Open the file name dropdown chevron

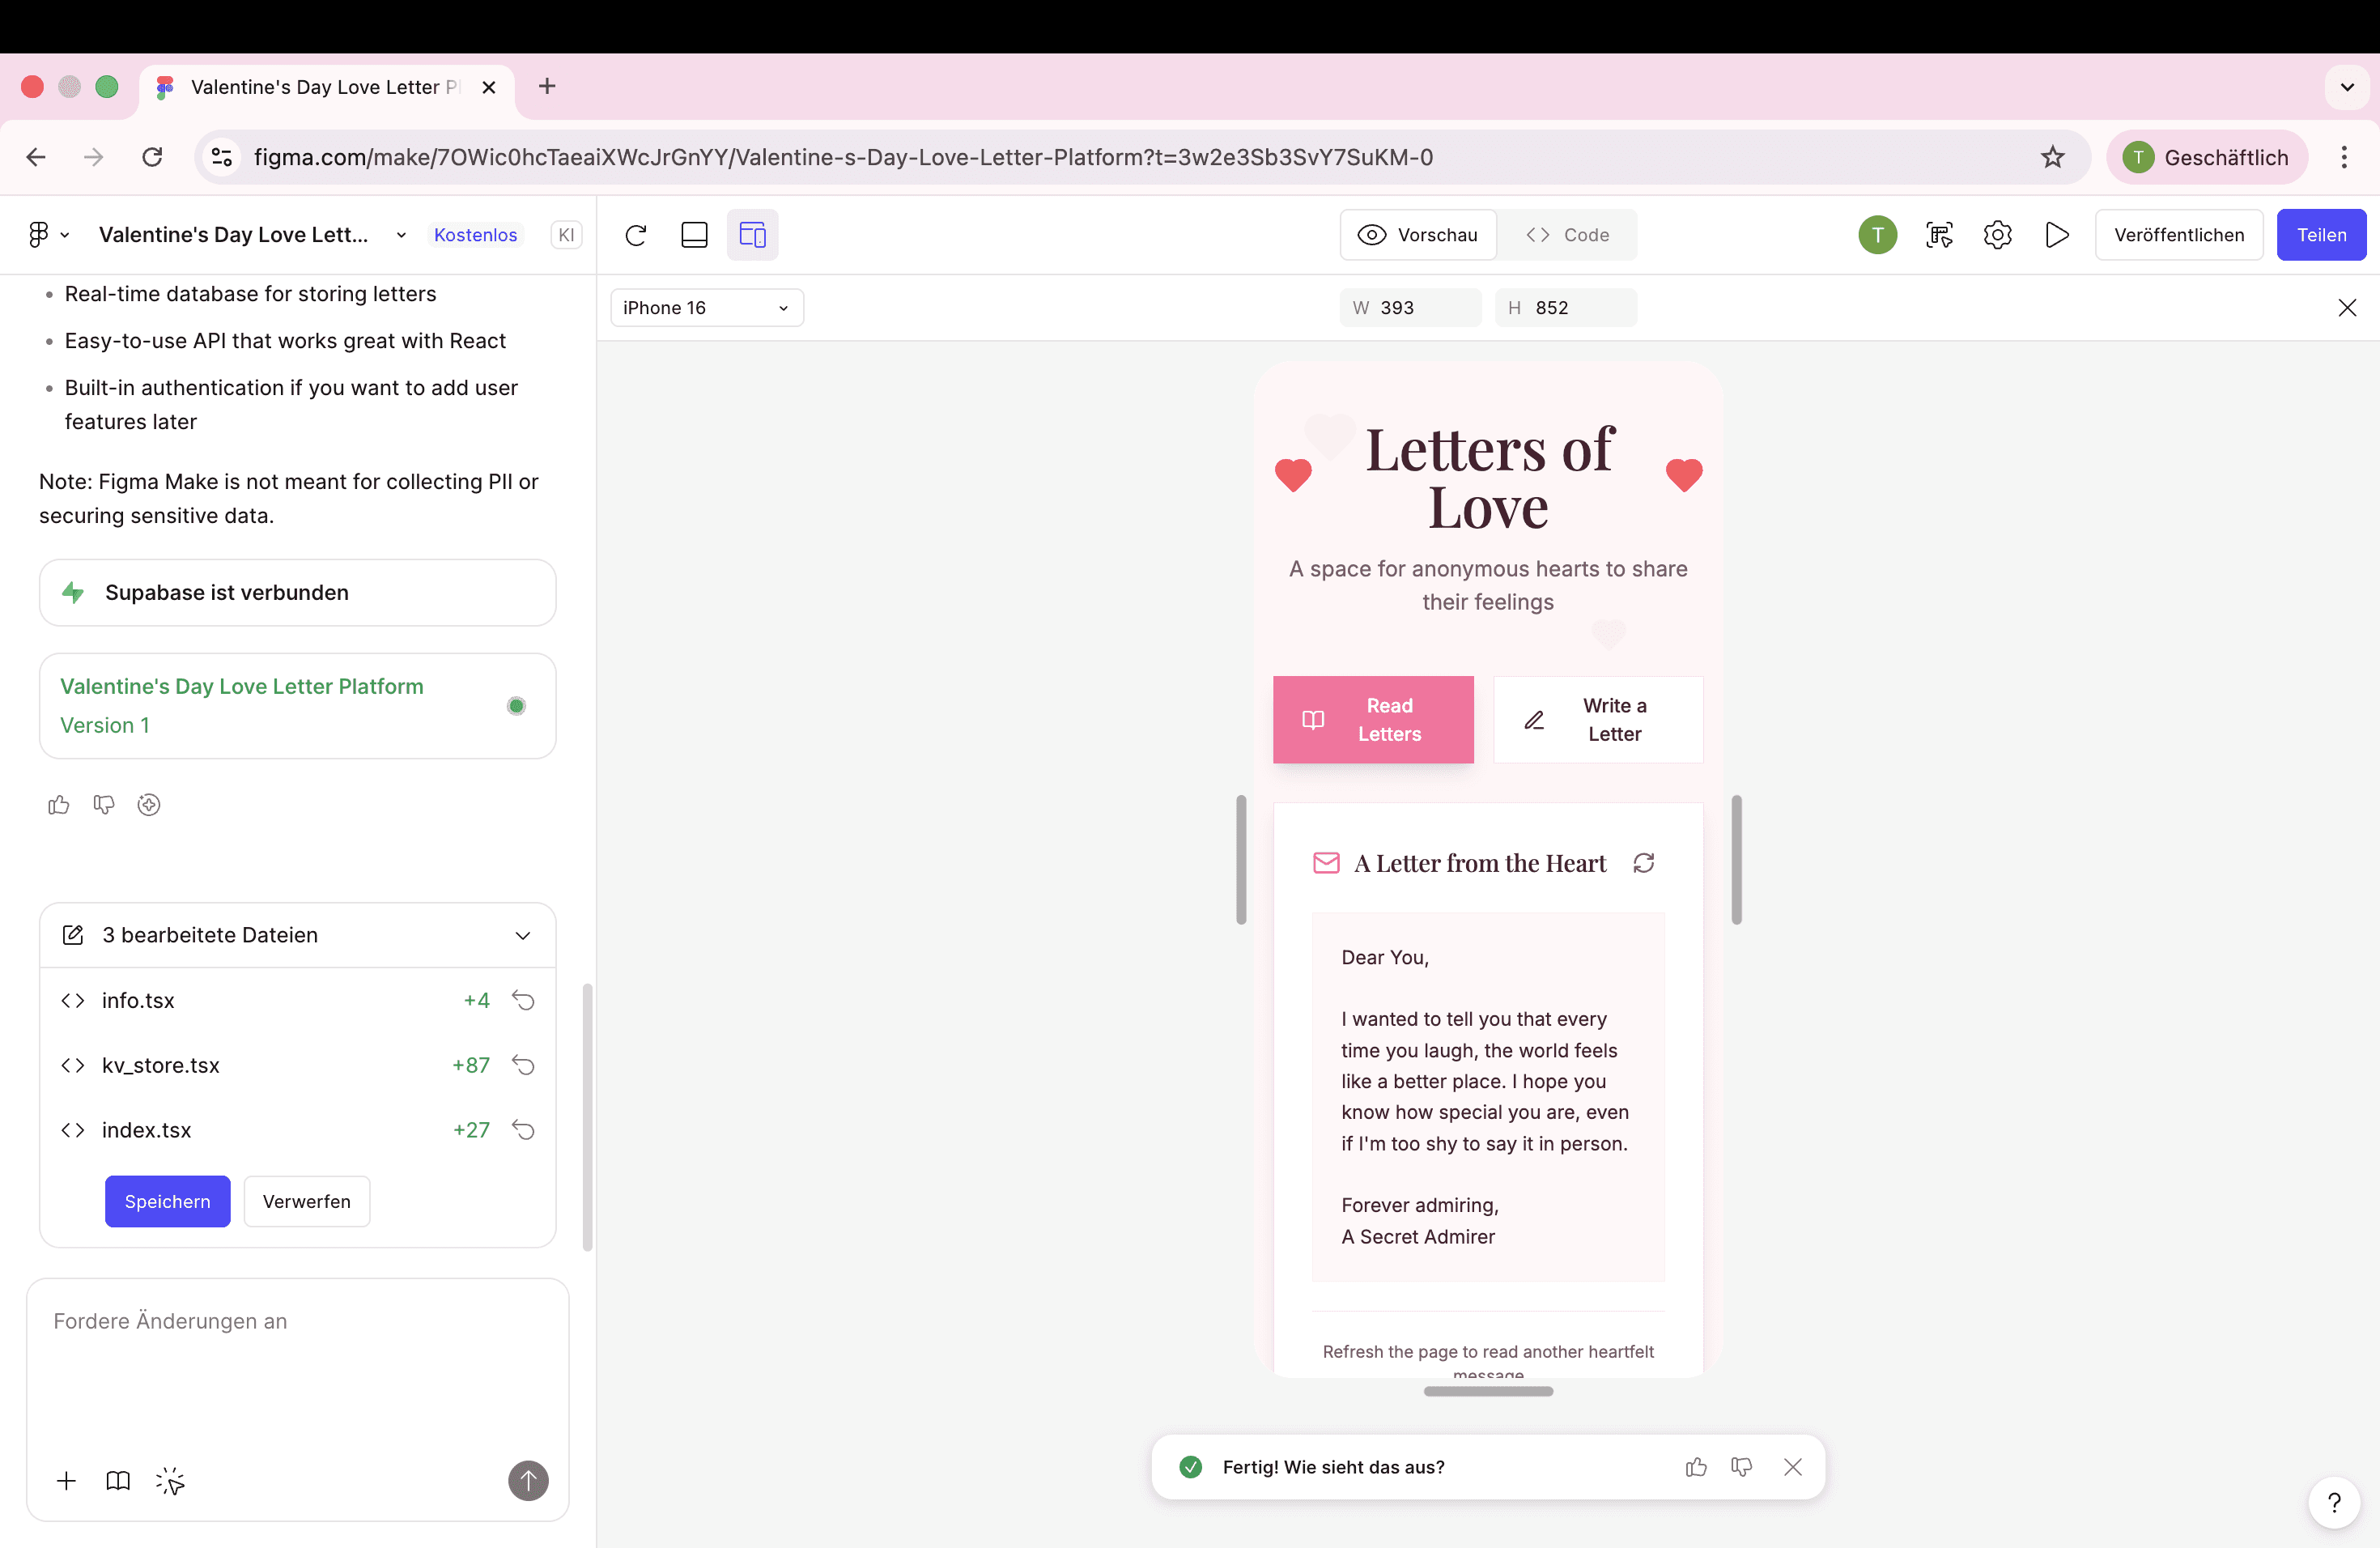coord(401,235)
